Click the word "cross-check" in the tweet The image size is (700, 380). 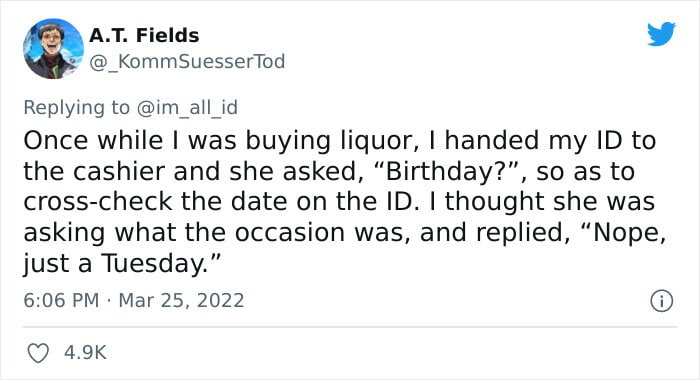pos(97,201)
